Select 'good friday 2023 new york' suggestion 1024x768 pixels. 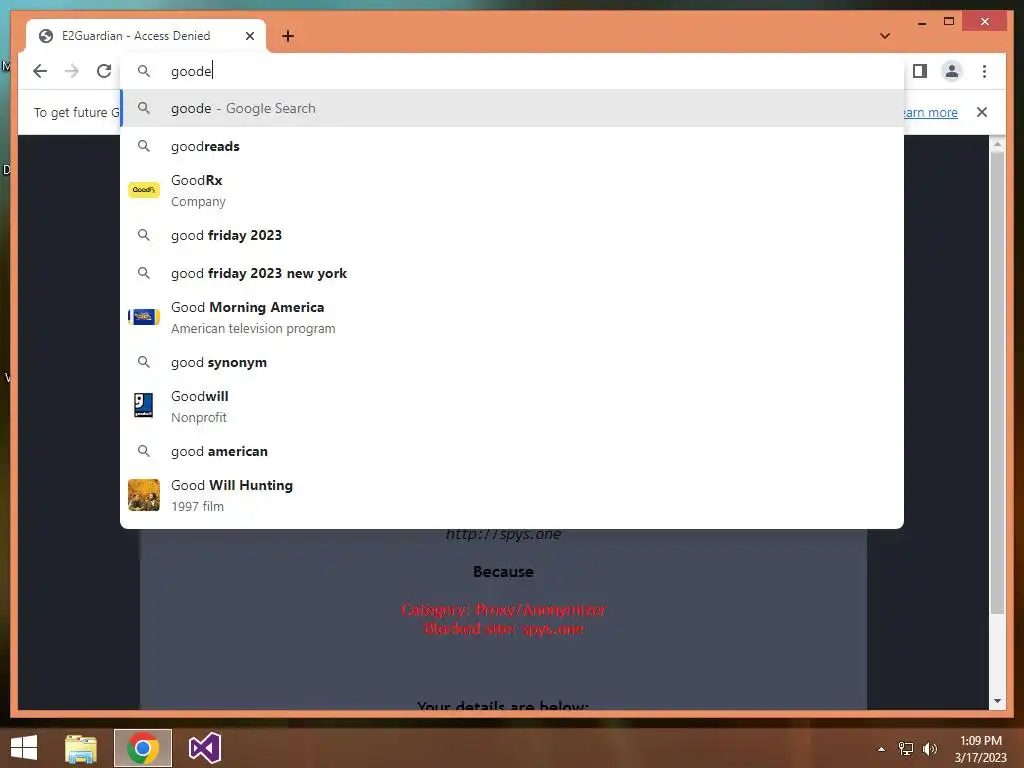tap(512, 273)
